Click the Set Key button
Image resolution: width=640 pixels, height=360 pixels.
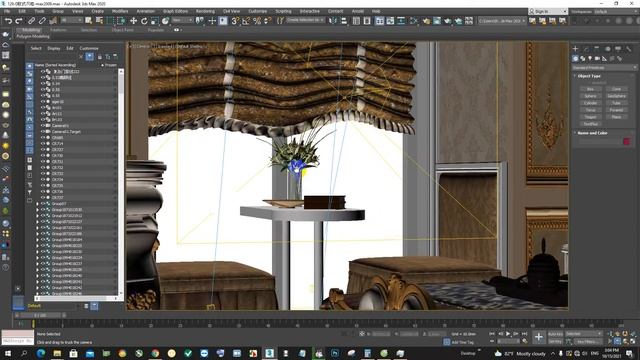click(555, 341)
